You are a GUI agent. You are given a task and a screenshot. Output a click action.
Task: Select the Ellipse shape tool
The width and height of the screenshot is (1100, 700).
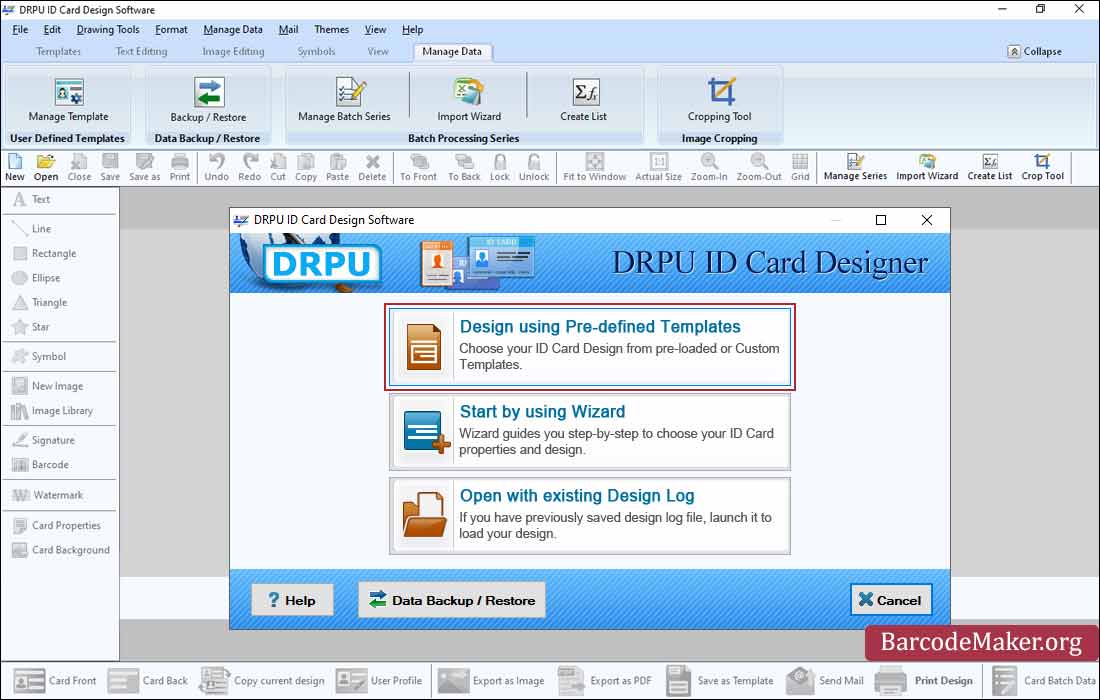click(x=37, y=278)
